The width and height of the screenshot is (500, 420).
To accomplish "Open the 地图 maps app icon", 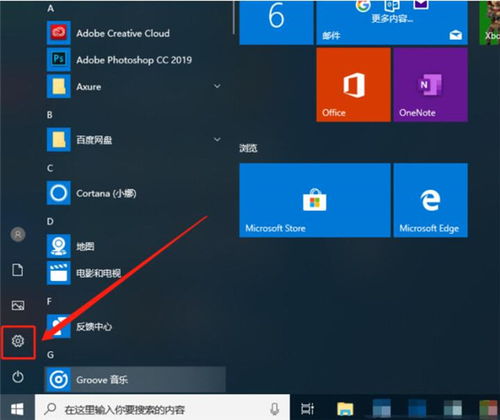I will coord(59,246).
